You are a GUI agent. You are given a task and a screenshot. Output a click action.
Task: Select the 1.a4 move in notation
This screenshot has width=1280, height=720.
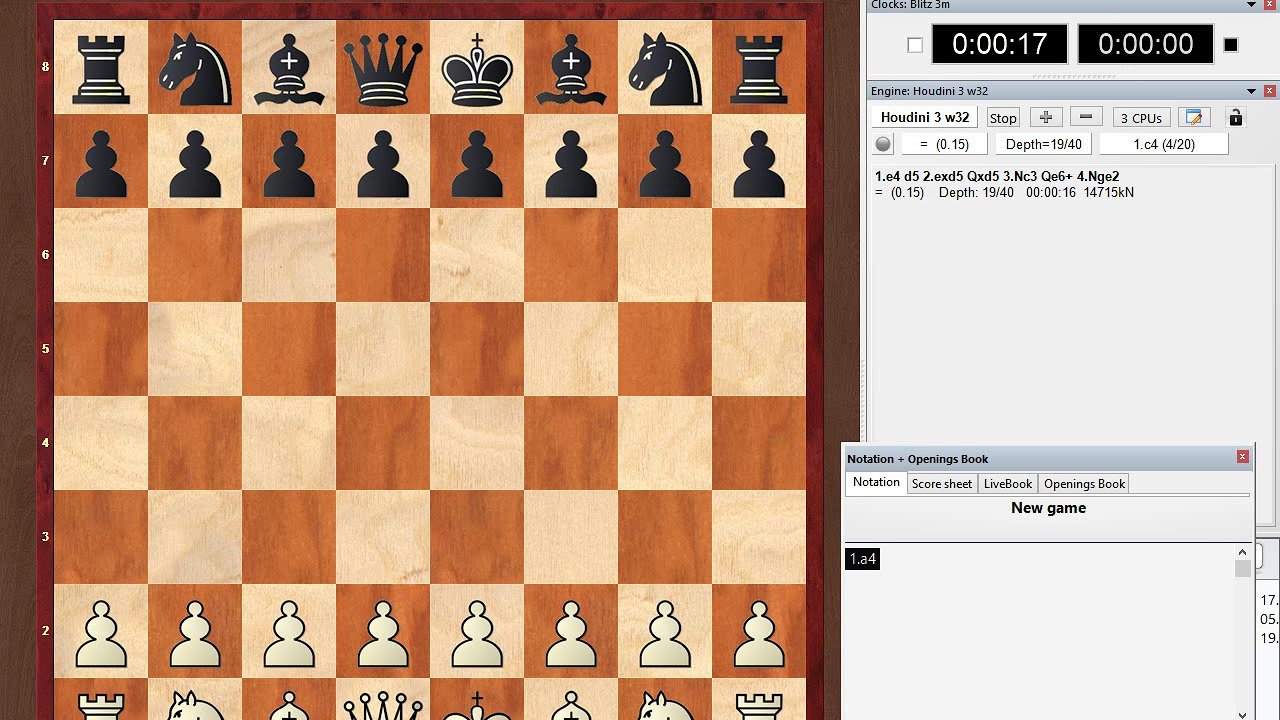coord(862,559)
